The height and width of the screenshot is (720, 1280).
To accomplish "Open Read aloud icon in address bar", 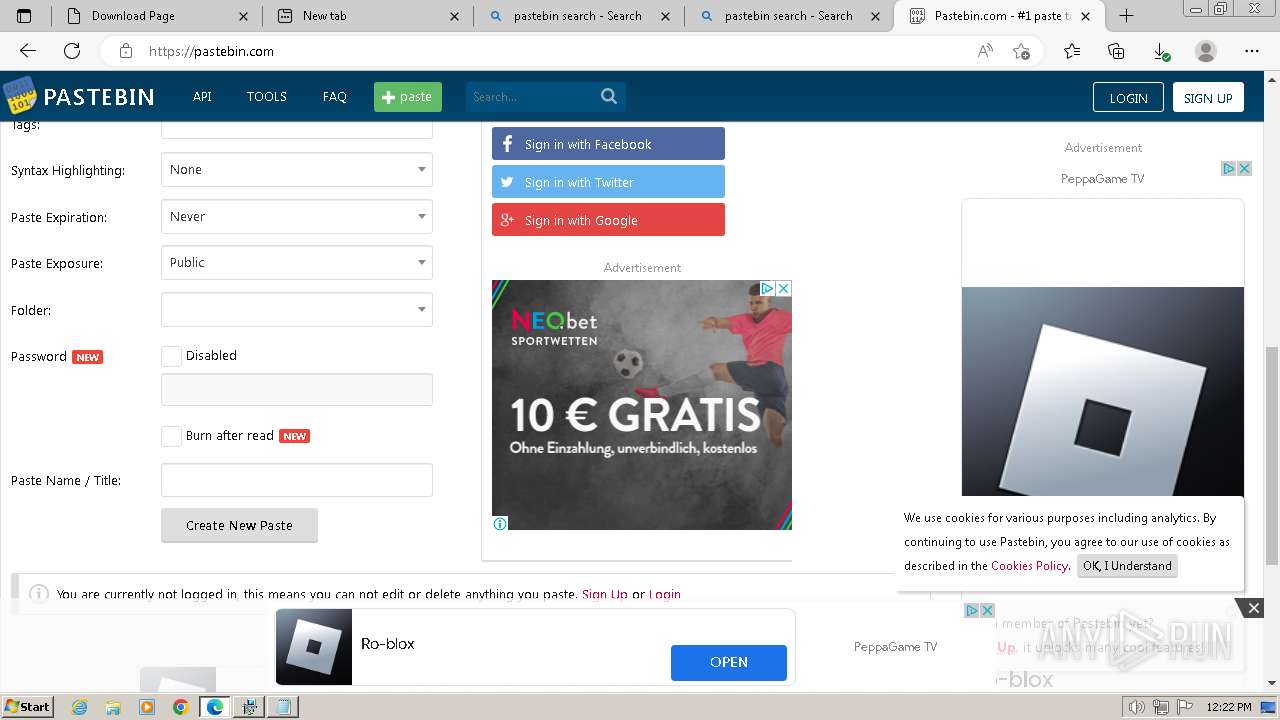I will [x=985, y=51].
